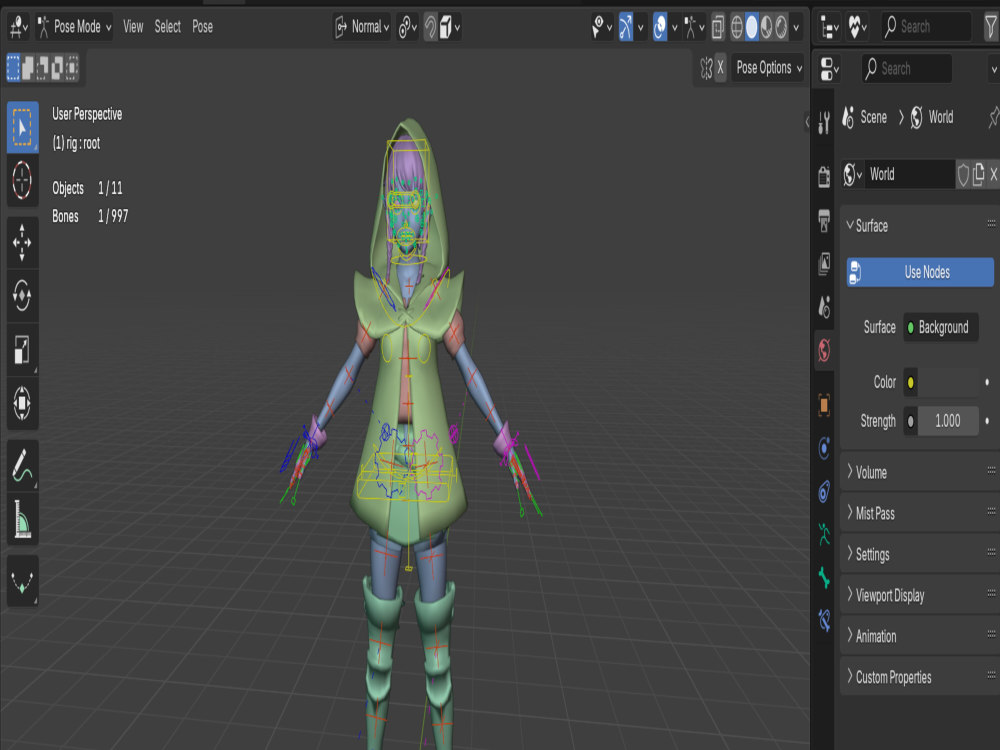The image size is (1000, 750).
Task: Switch to material preview shading
Action: point(767,27)
